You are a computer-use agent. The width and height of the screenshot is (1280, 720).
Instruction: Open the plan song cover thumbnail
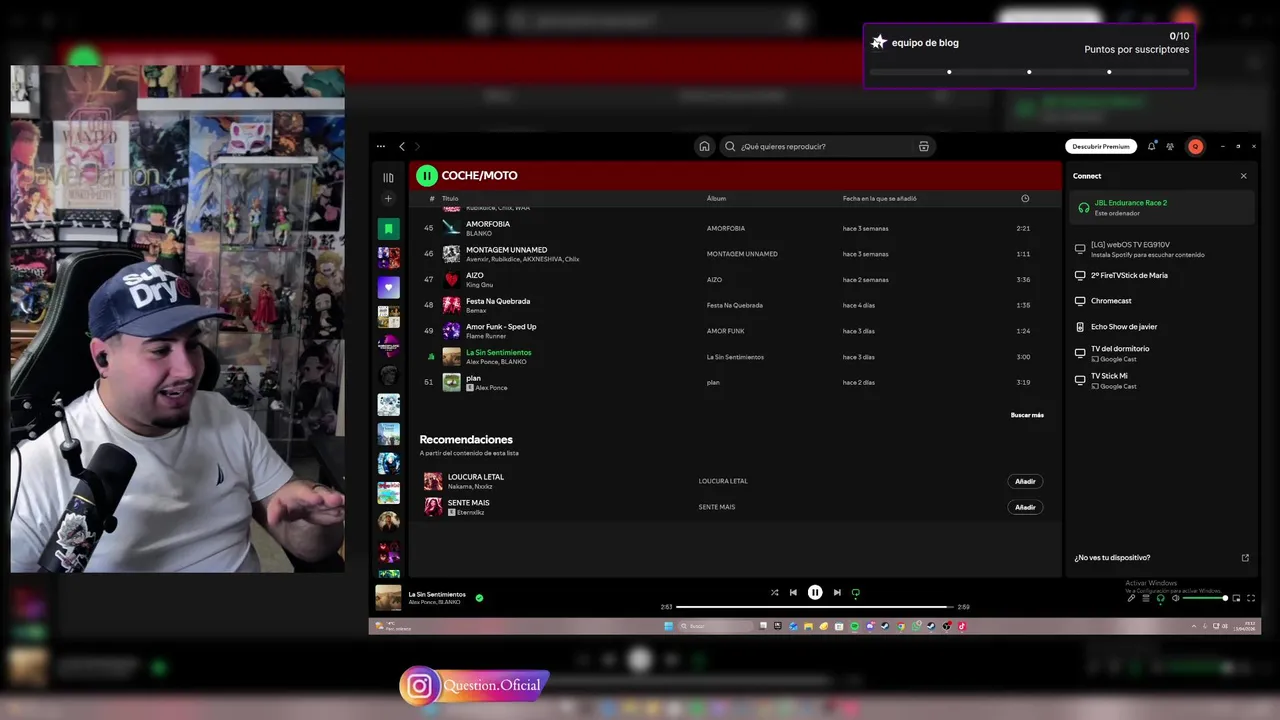[x=452, y=382]
